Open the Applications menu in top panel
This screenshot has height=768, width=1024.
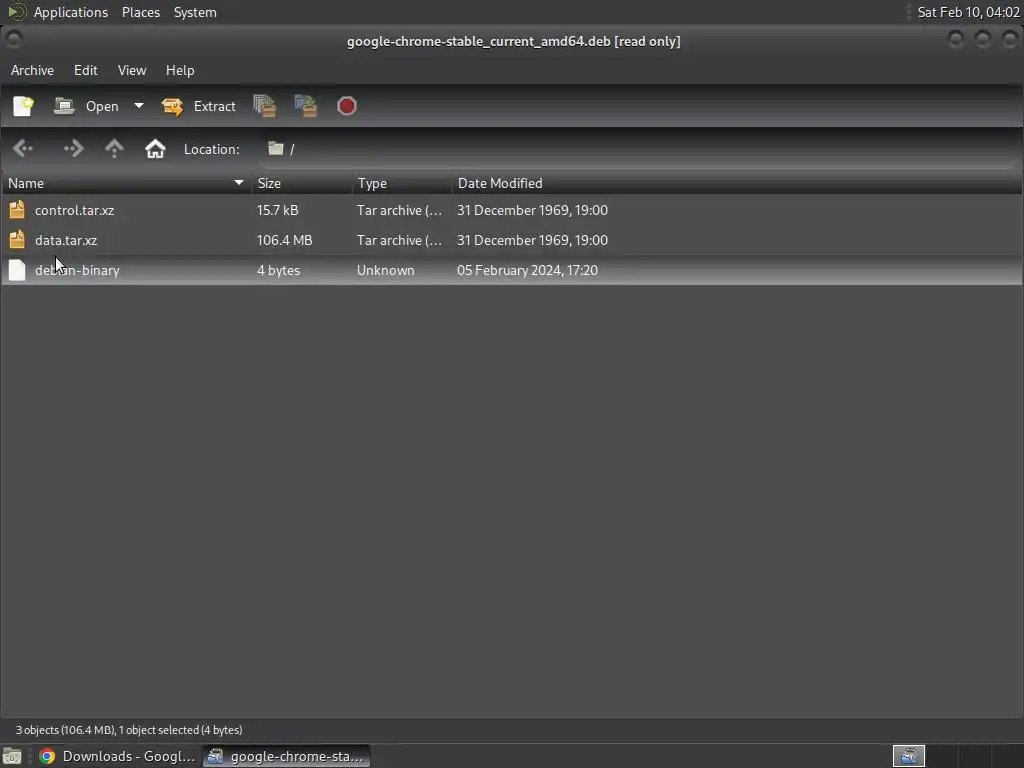[71, 12]
